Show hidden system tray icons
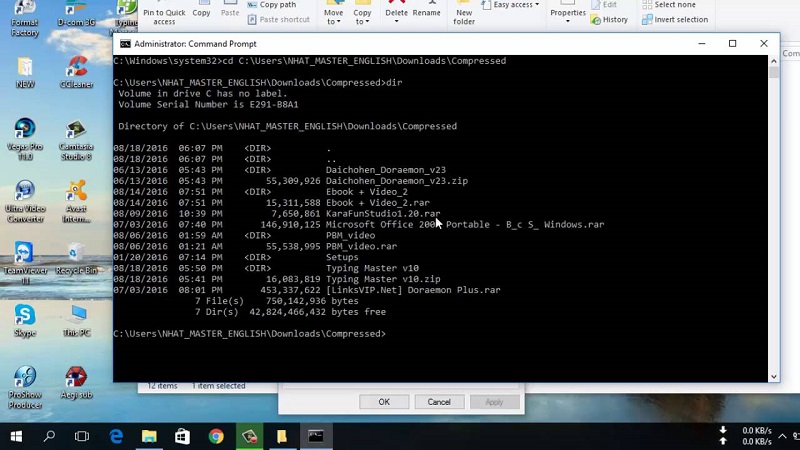This screenshot has width=800, height=450. pyautogui.click(x=782, y=436)
